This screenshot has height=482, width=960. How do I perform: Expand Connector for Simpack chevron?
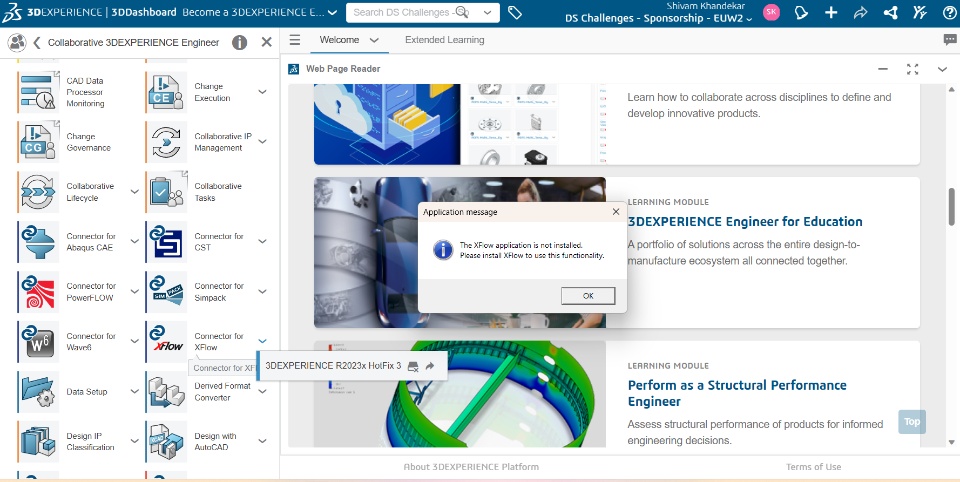point(262,292)
